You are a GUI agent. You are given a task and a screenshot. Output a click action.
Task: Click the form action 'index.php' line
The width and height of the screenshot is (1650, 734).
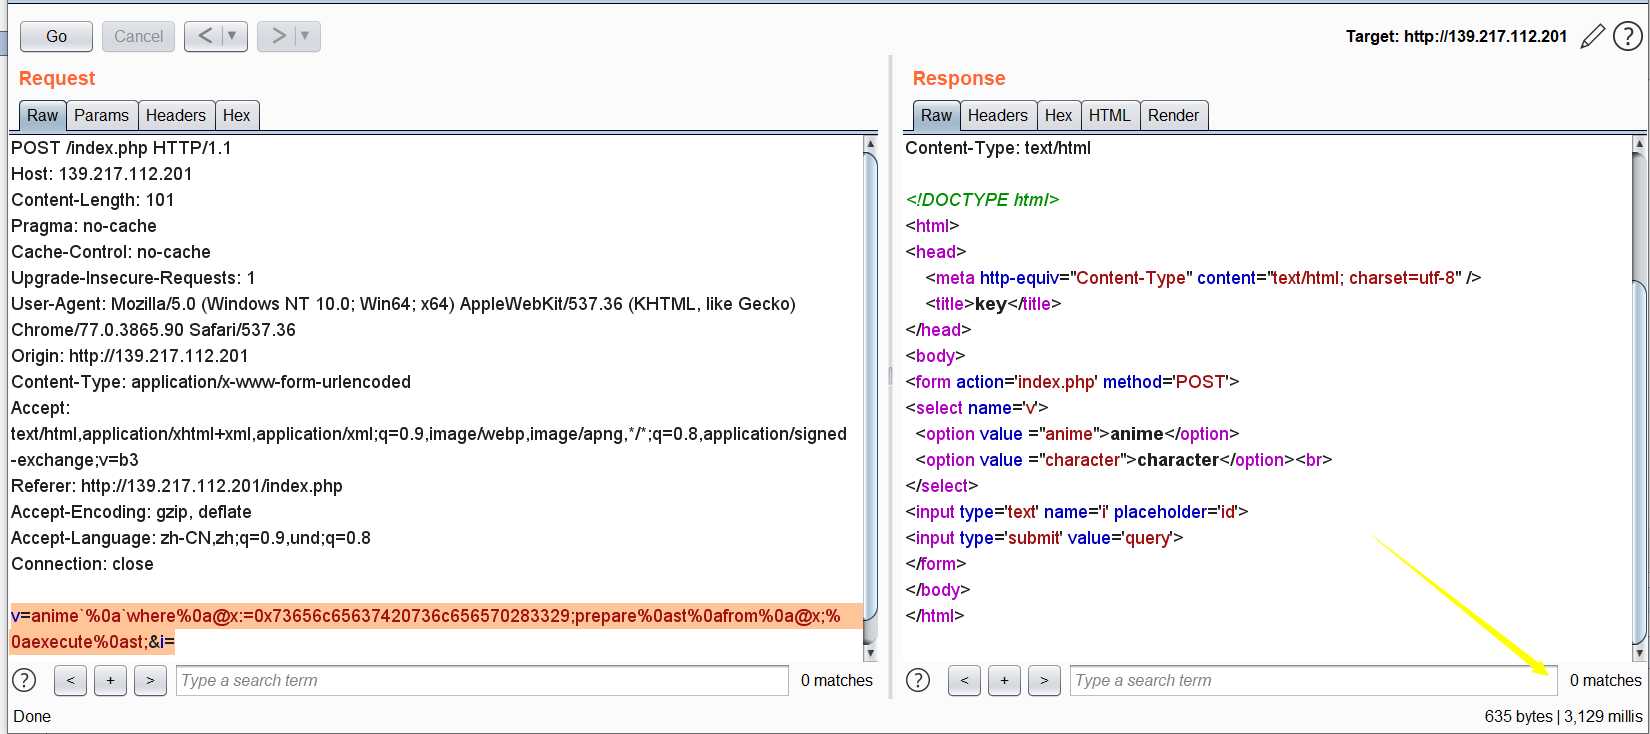tap(1072, 382)
